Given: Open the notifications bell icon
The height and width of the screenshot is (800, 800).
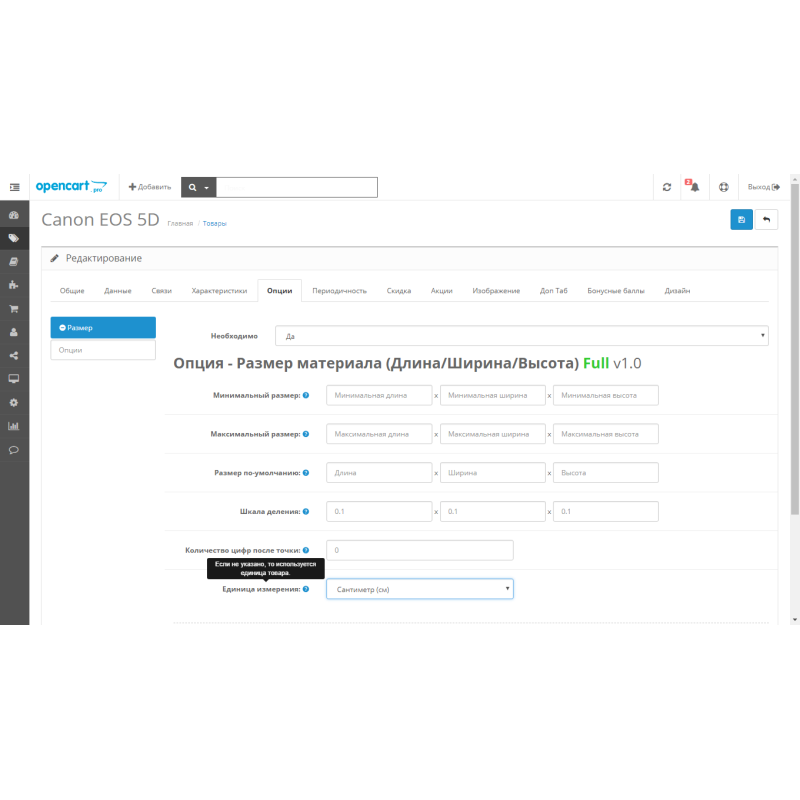Looking at the screenshot, I should click(694, 187).
